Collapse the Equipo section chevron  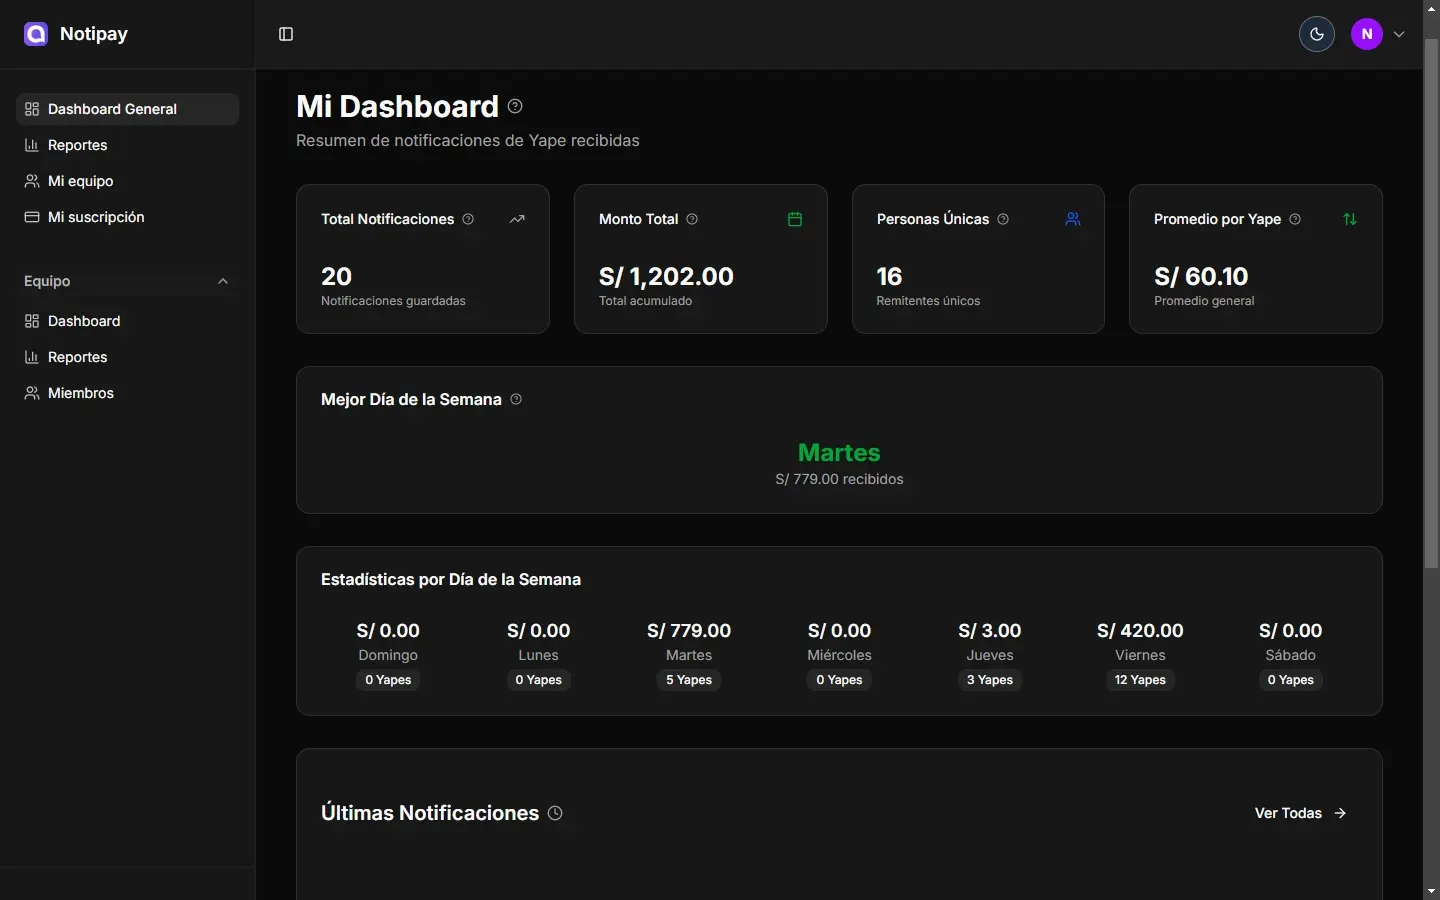[222, 281]
